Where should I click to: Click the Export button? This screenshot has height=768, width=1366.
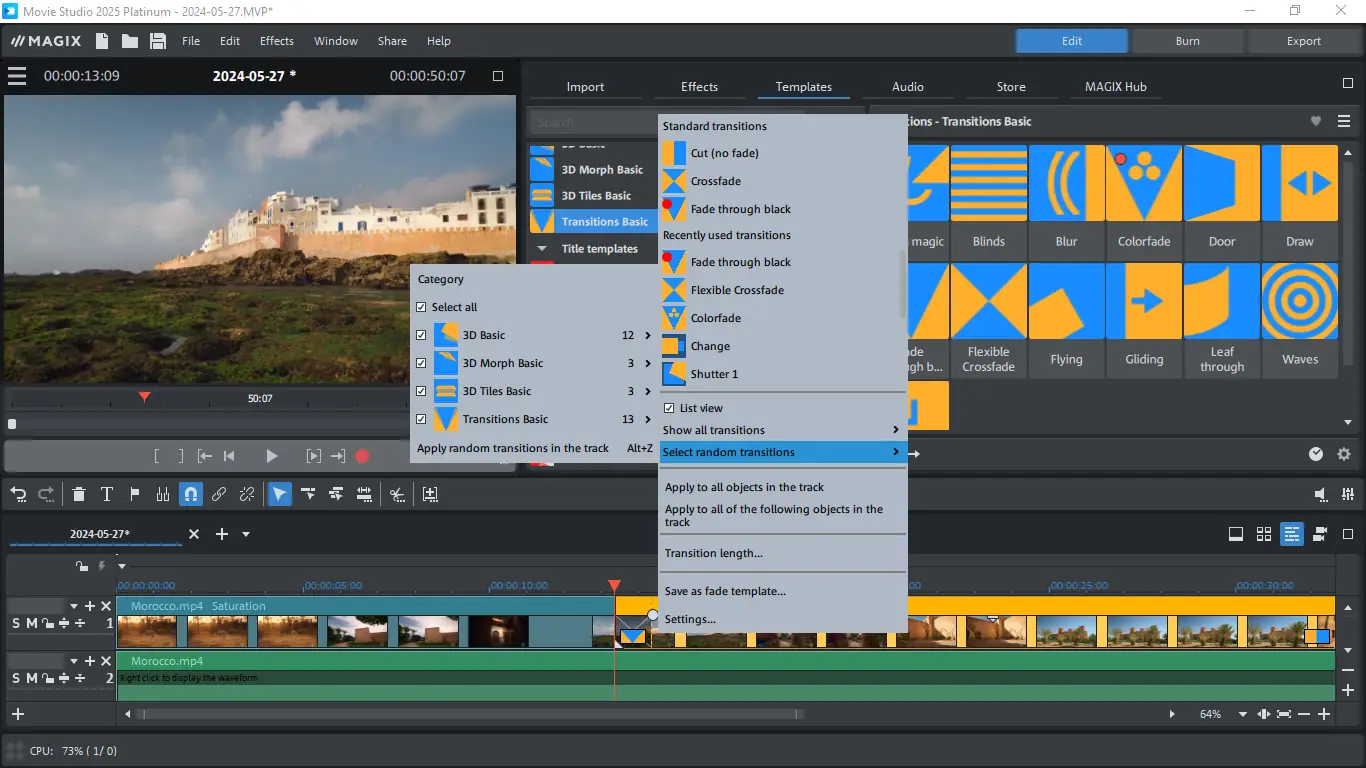(x=1303, y=41)
